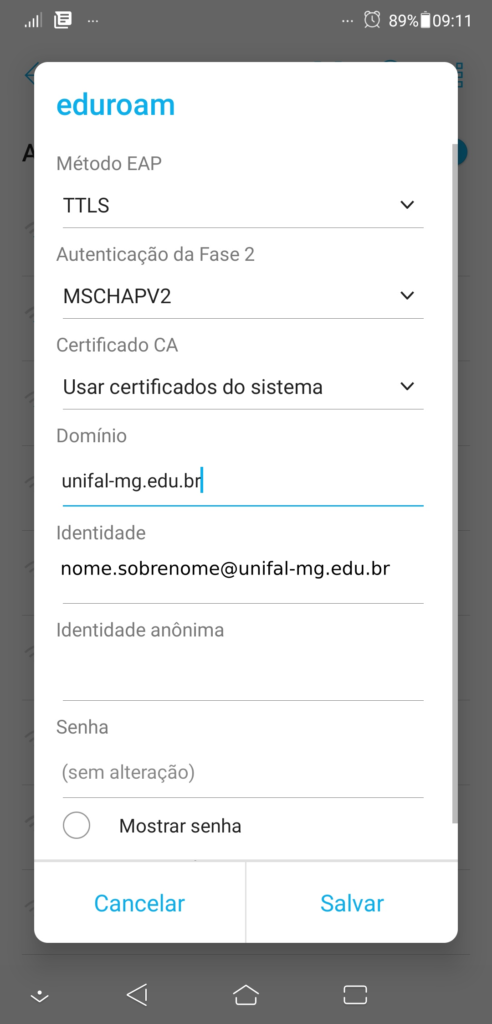
Task: Tap the news notification icon in status bar
Action: coord(63,20)
